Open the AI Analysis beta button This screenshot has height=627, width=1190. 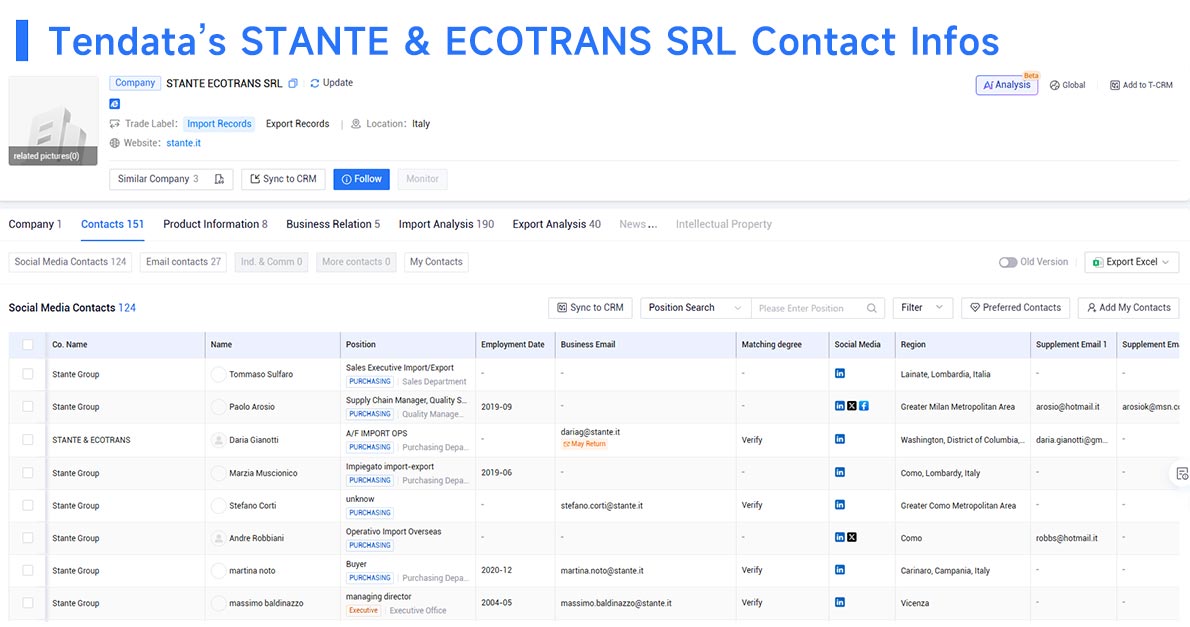click(1006, 85)
